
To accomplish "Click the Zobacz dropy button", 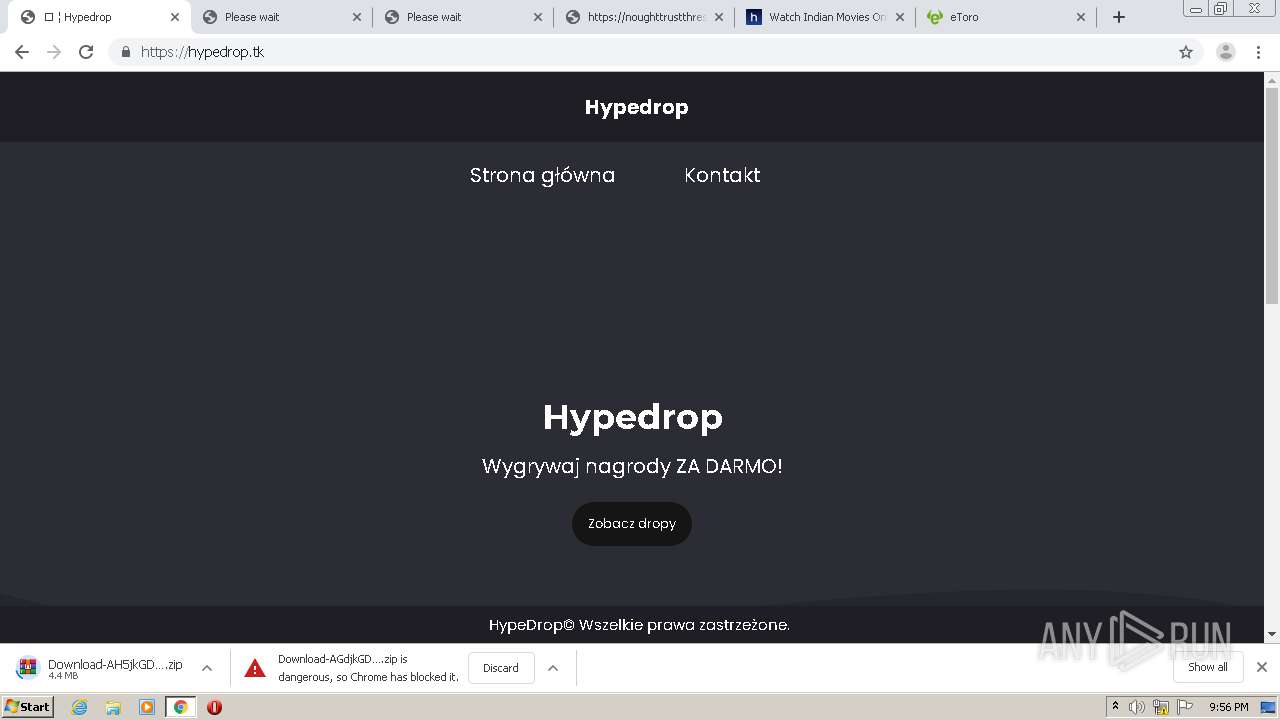I will [x=632, y=524].
